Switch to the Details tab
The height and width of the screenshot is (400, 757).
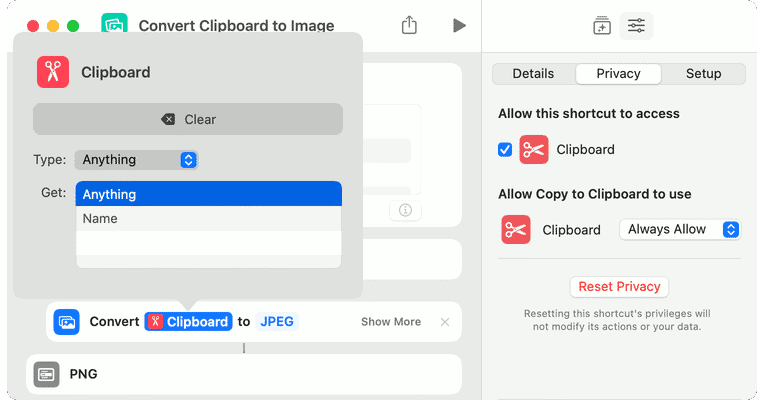click(533, 74)
